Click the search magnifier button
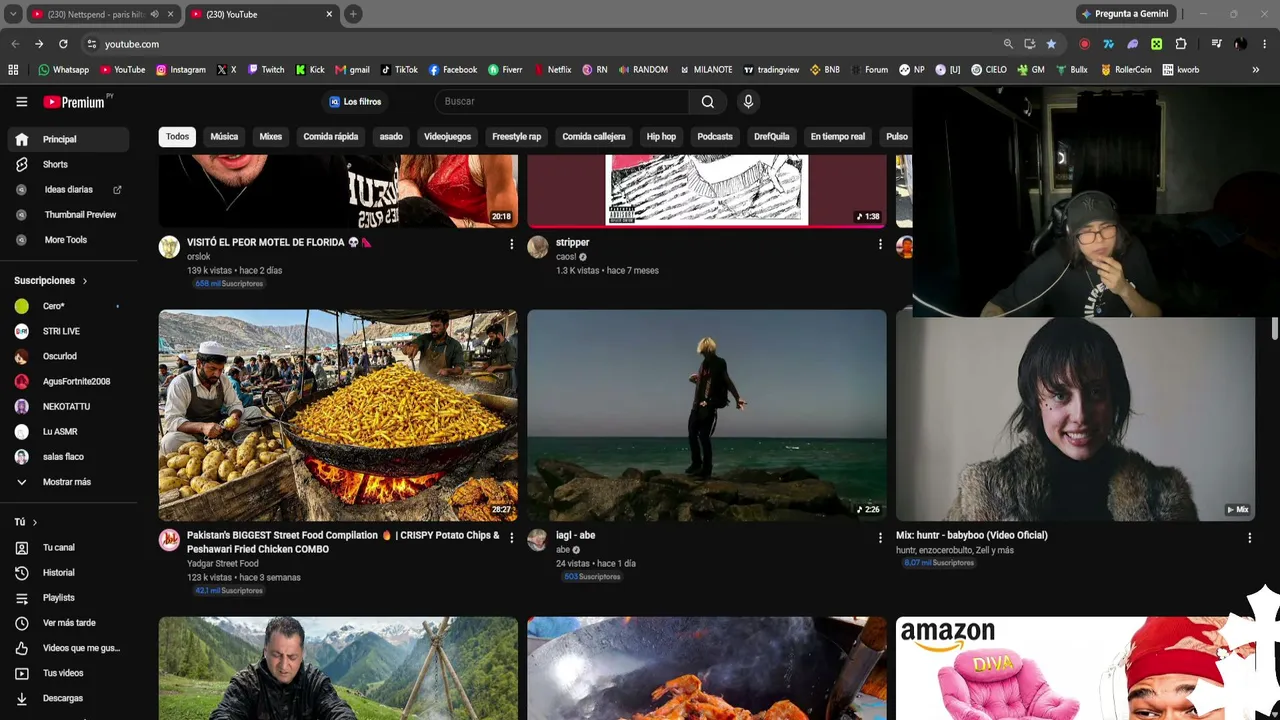1280x720 pixels. point(707,101)
